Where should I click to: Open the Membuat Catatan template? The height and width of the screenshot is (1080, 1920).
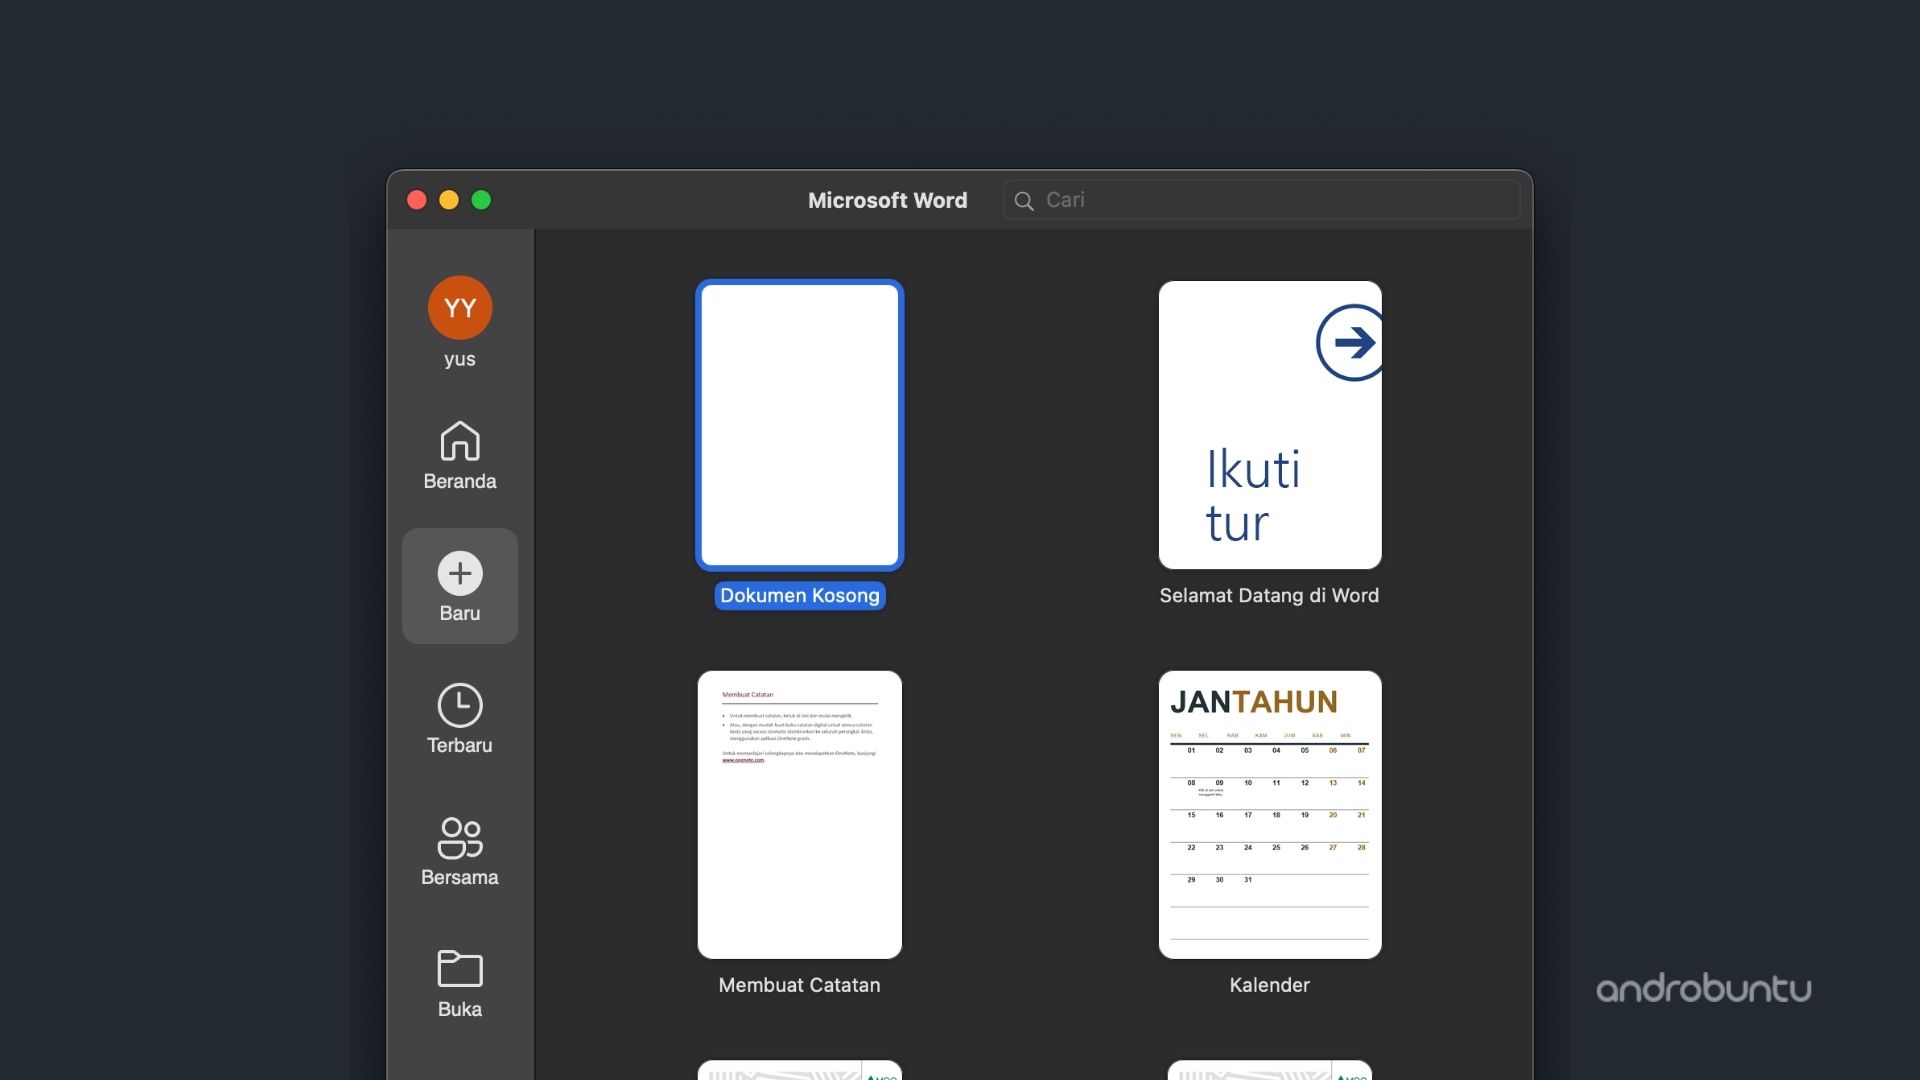coord(799,814)
